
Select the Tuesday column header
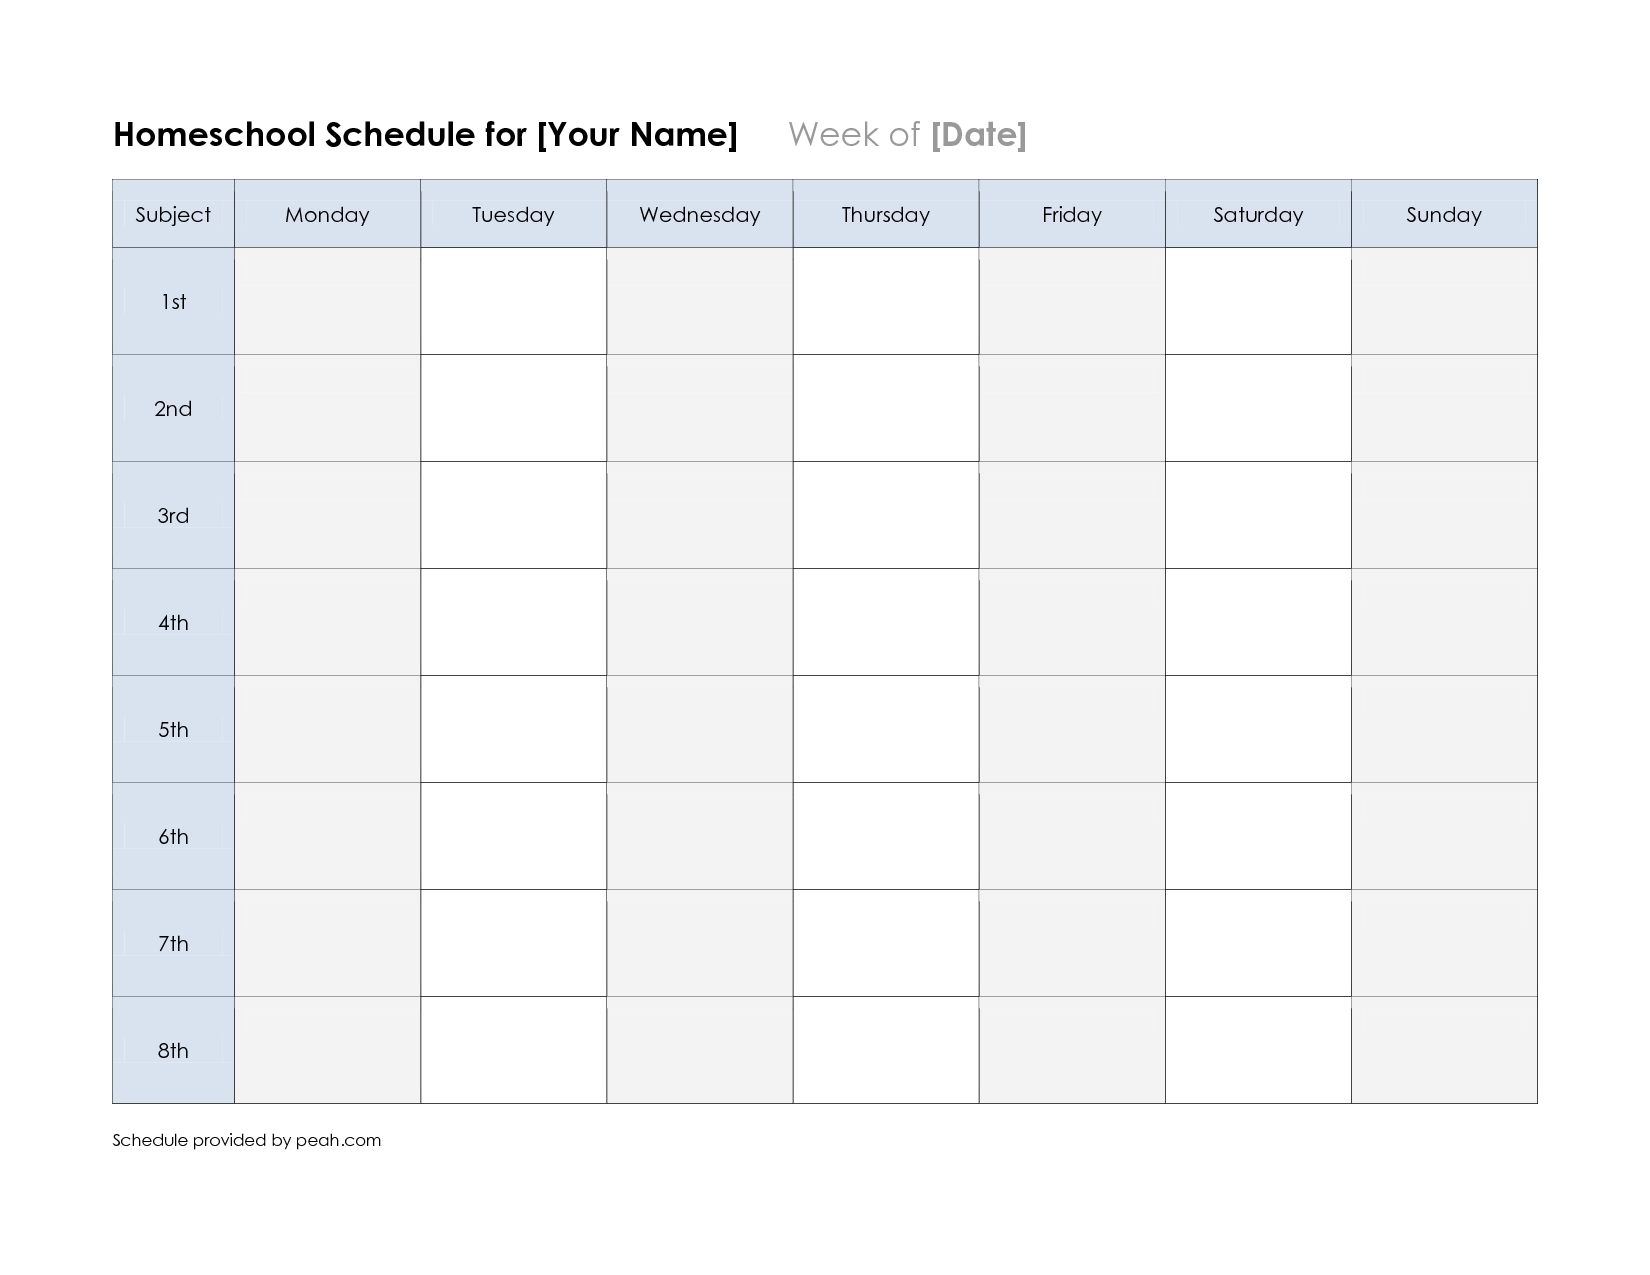pos(513,214)
